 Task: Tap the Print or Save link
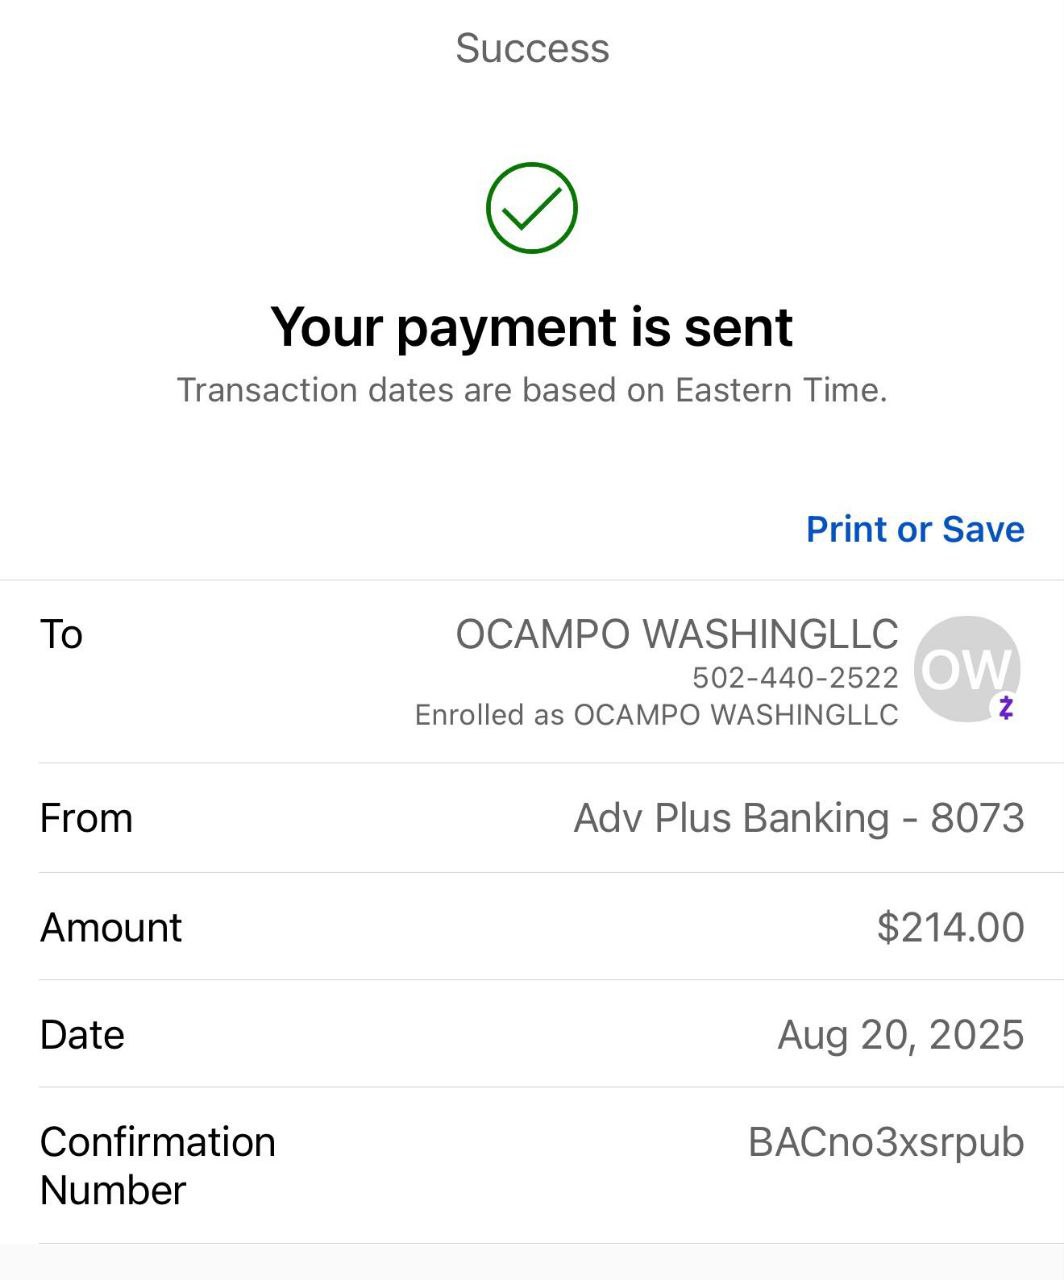click(915, 529)
